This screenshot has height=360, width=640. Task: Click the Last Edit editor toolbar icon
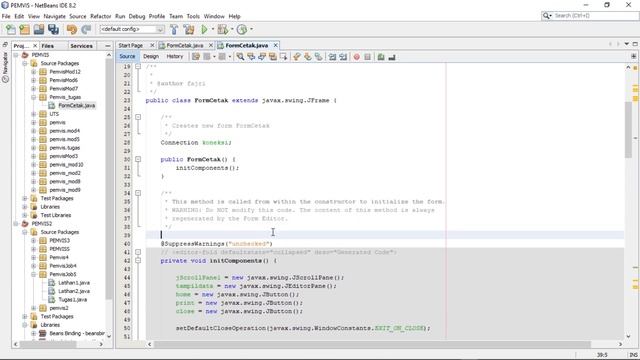tap(196, 57)
